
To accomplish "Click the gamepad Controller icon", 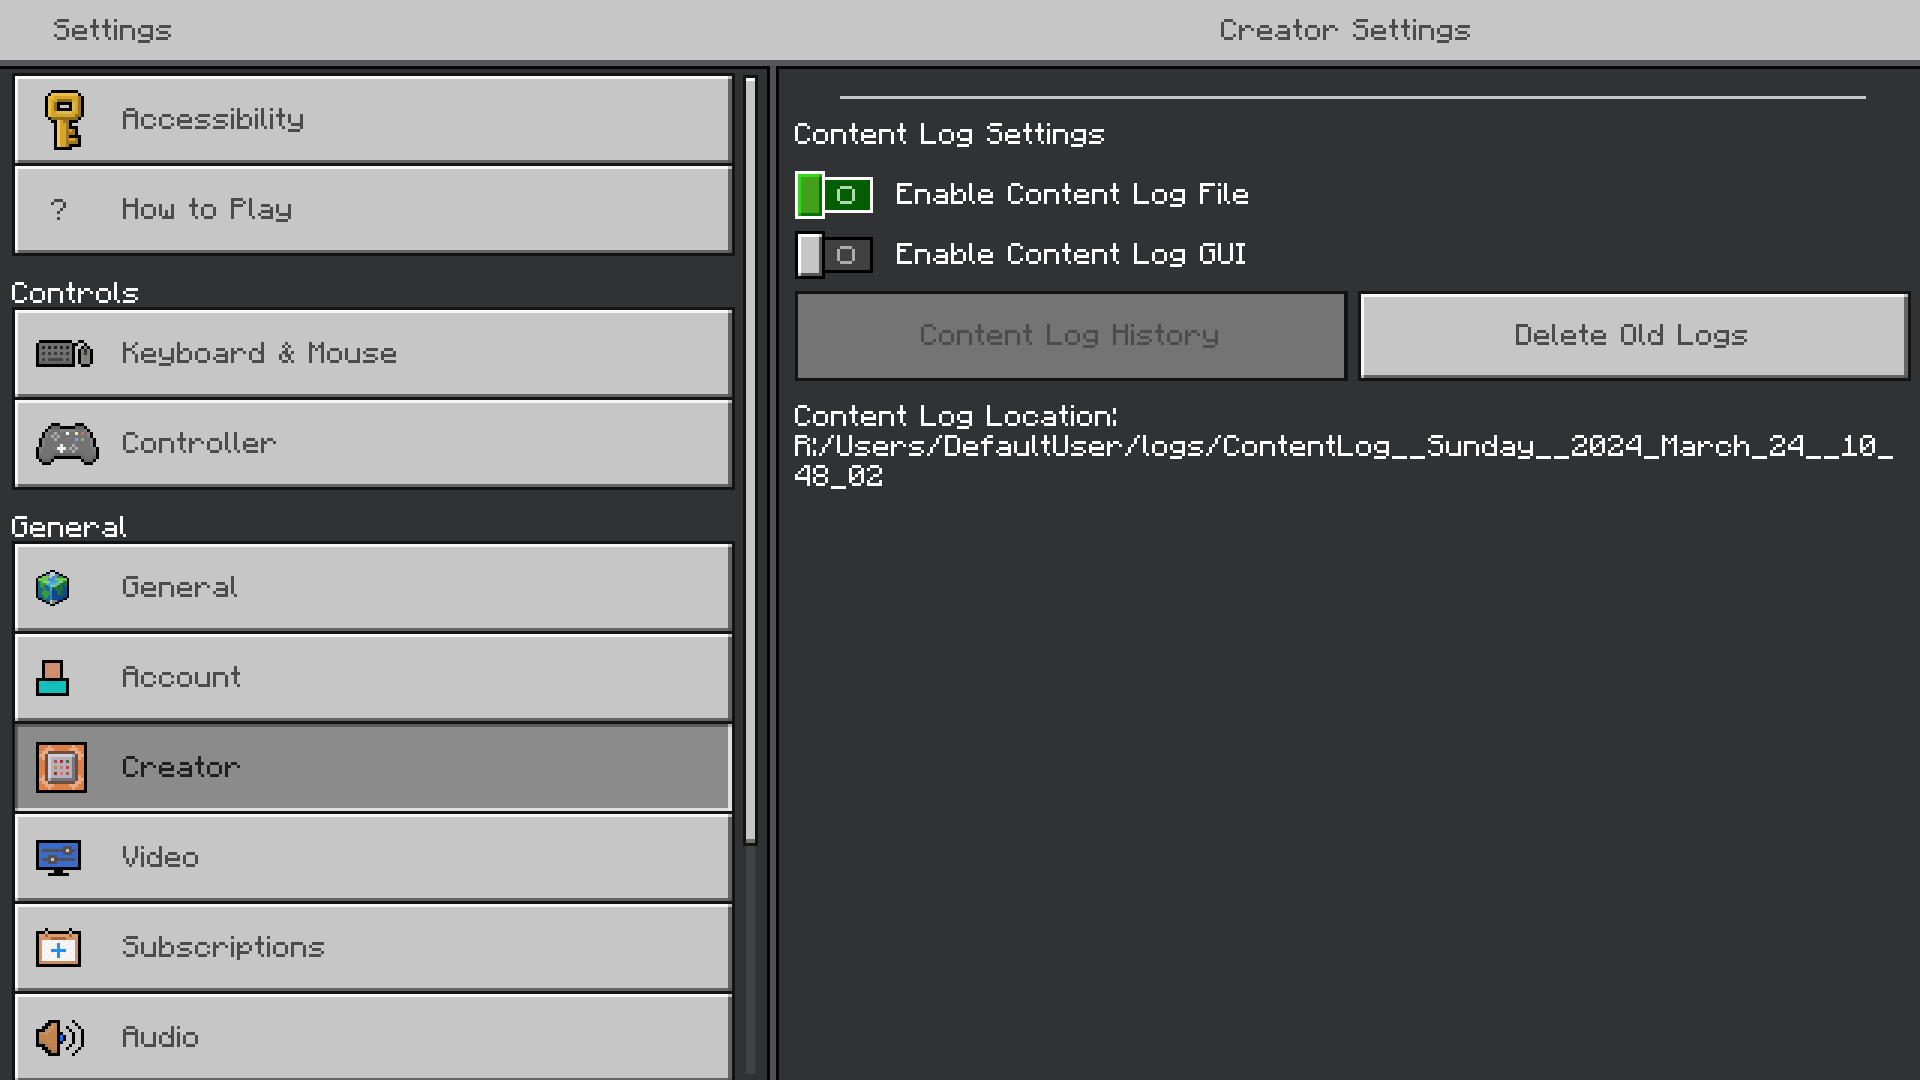I will coord(67,444).
